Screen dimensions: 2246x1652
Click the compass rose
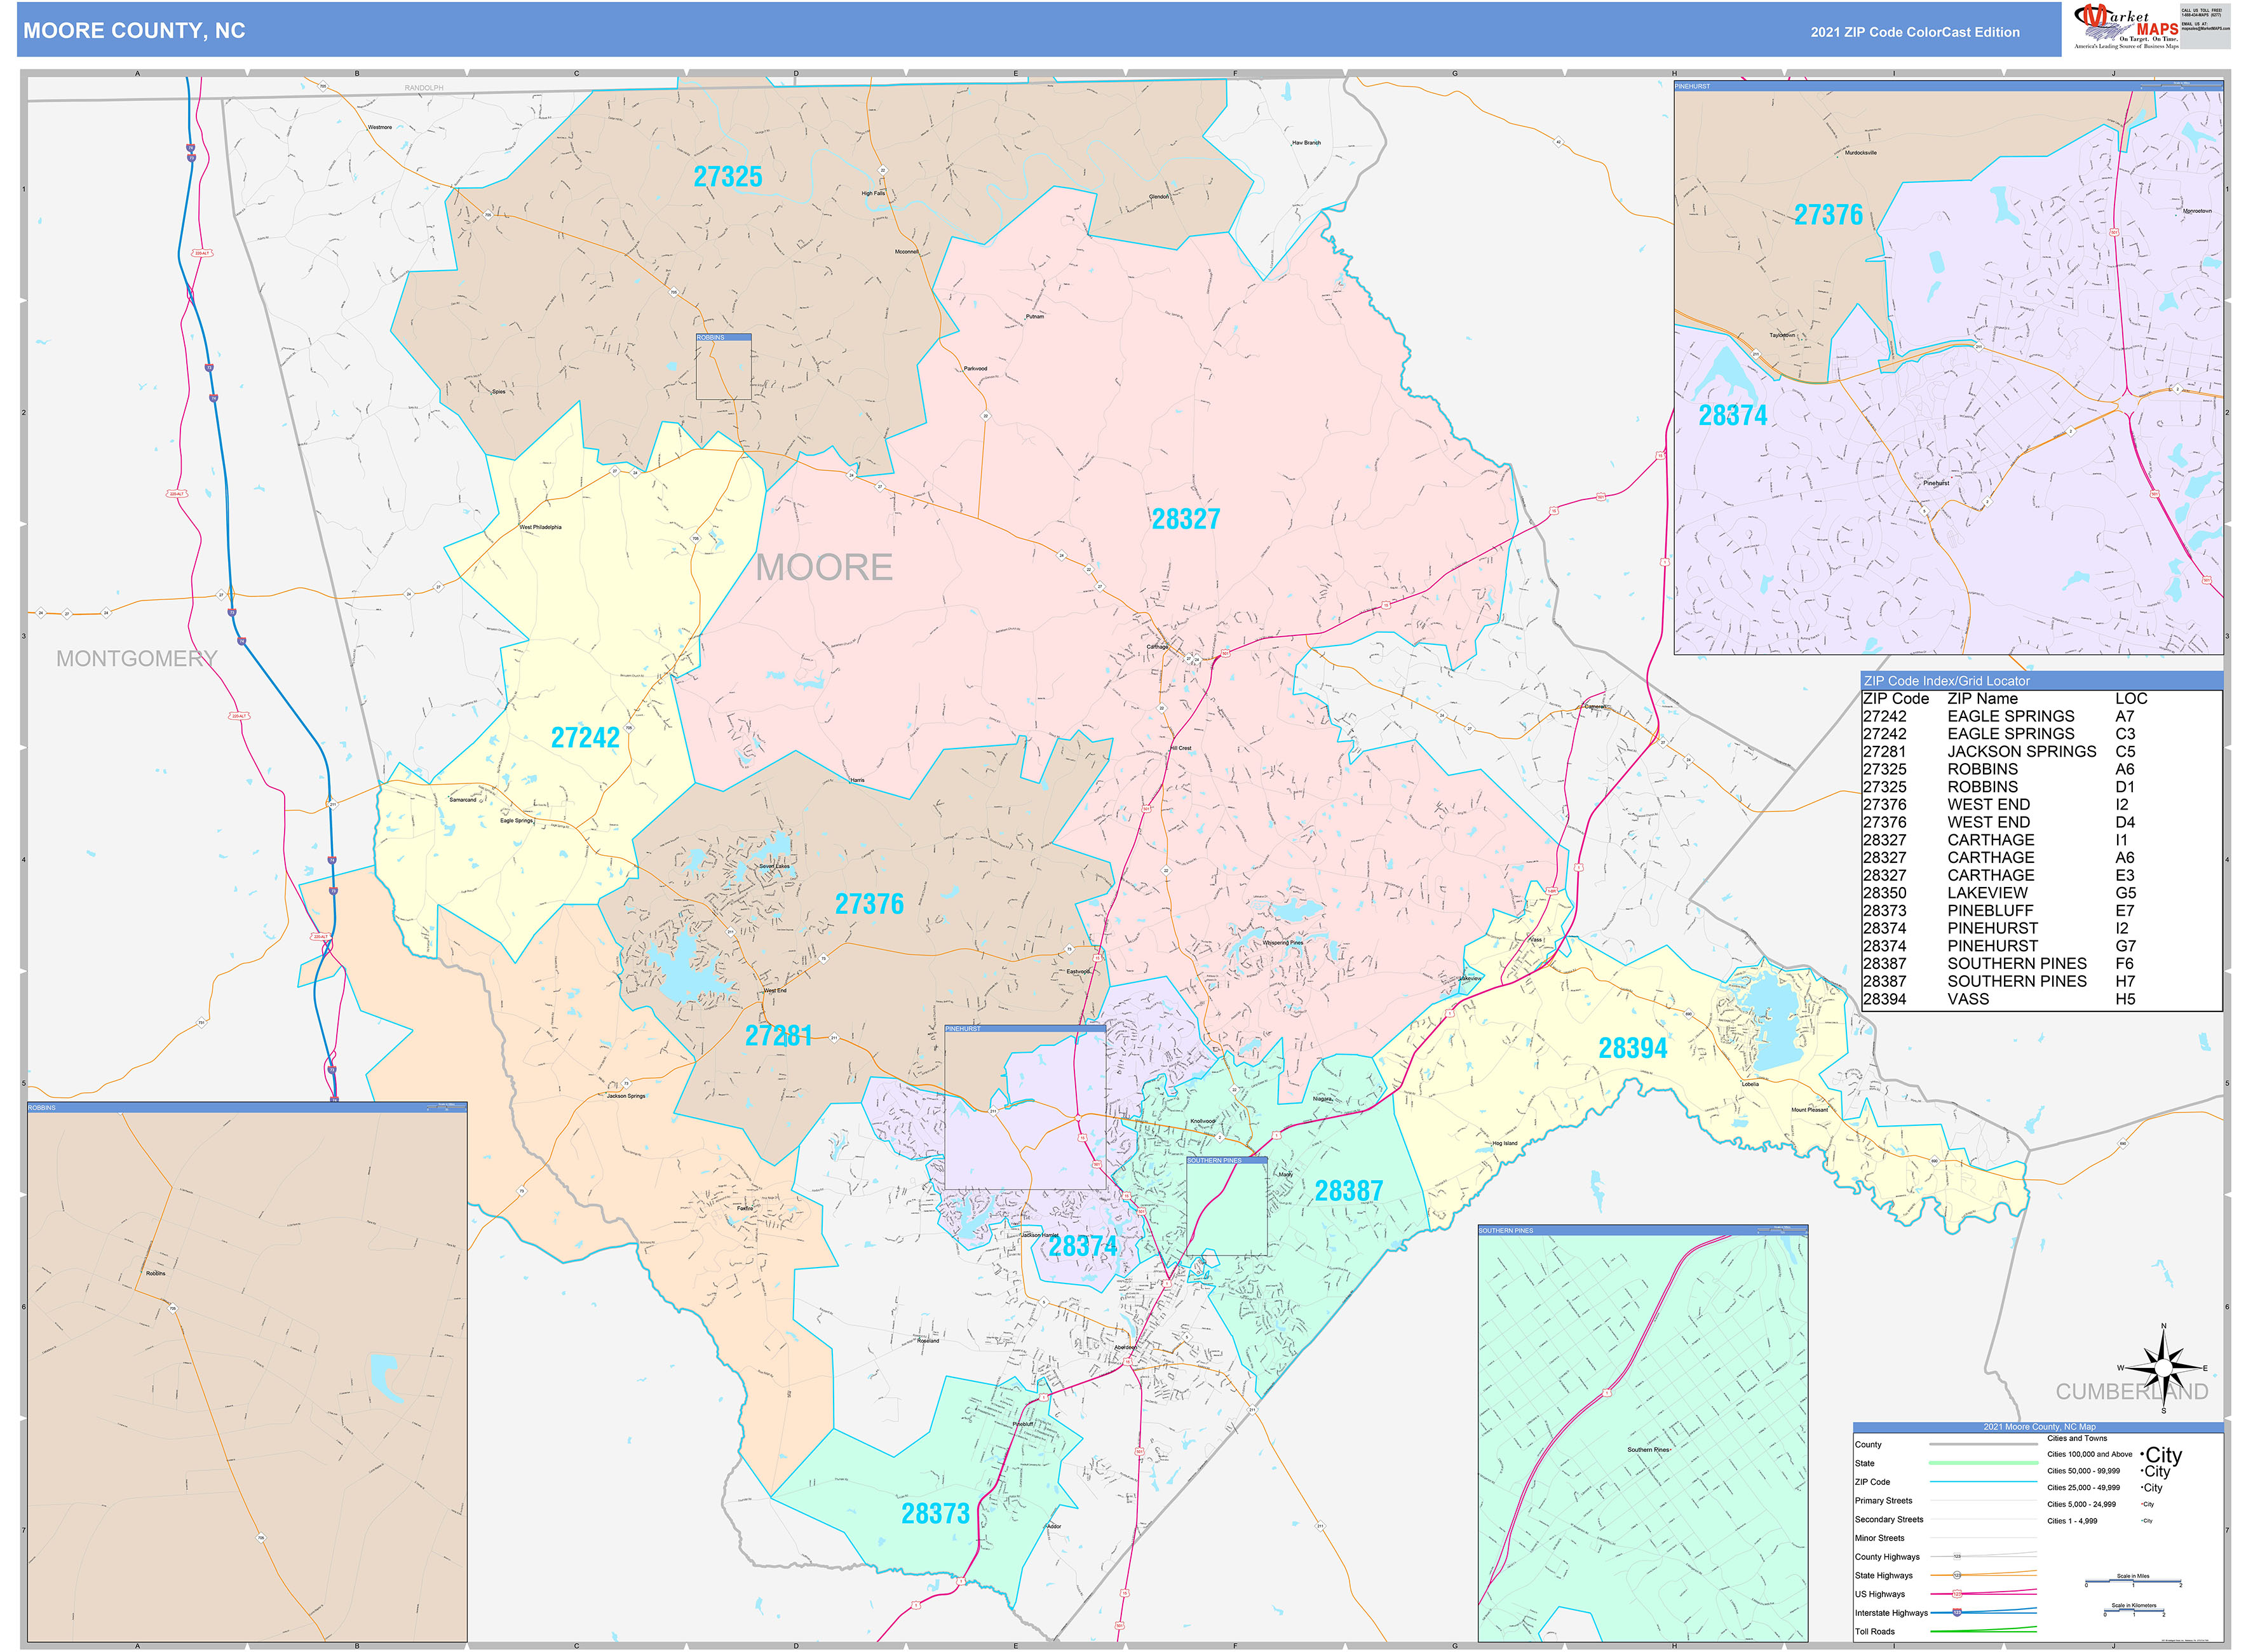point(2164,1367)
